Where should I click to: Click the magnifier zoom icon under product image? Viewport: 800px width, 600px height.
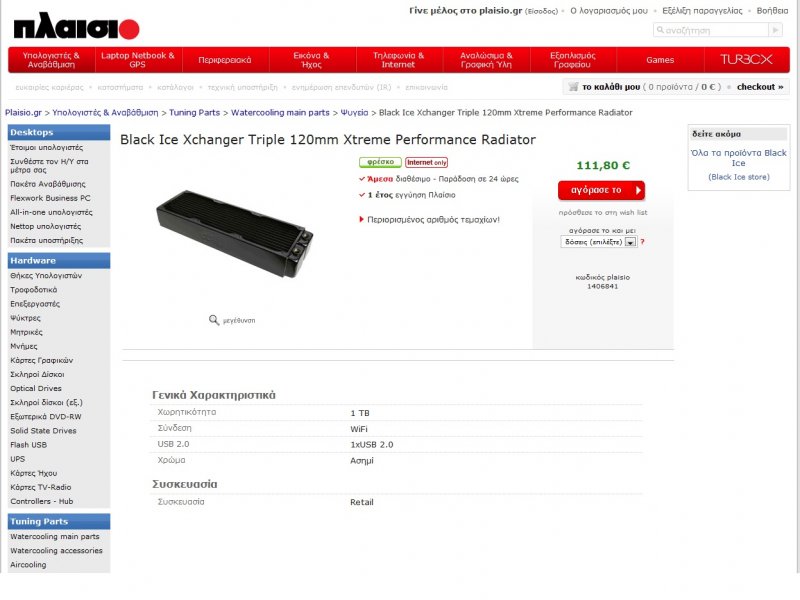214,320
